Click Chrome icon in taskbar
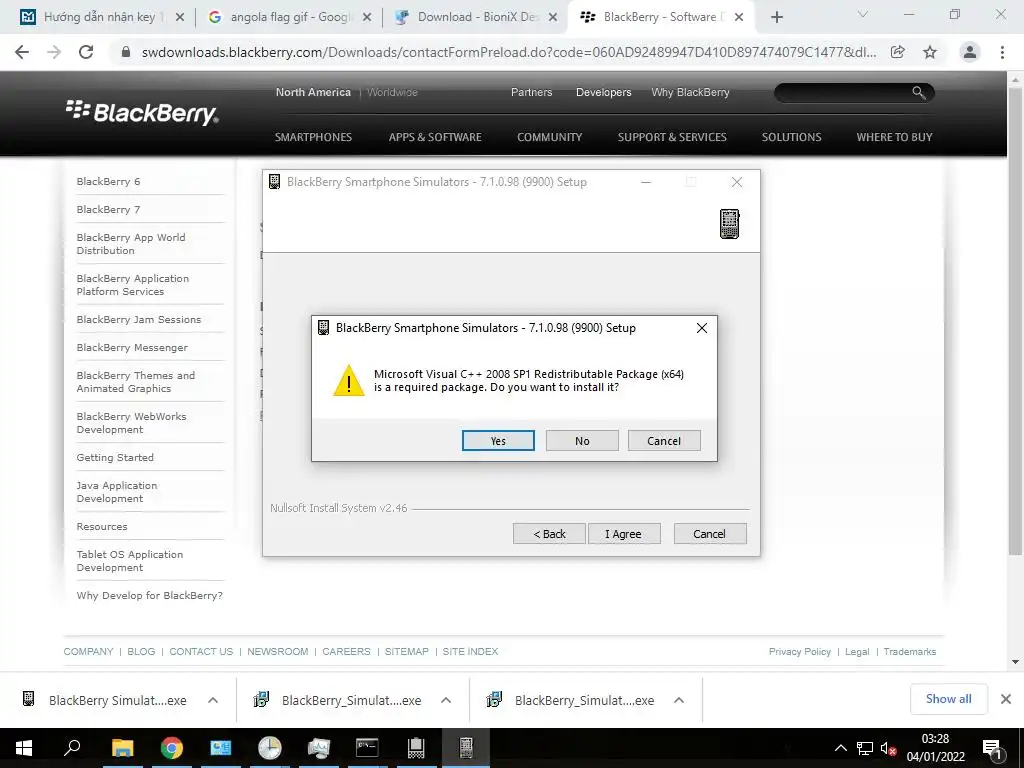 [x=172, y=748]
